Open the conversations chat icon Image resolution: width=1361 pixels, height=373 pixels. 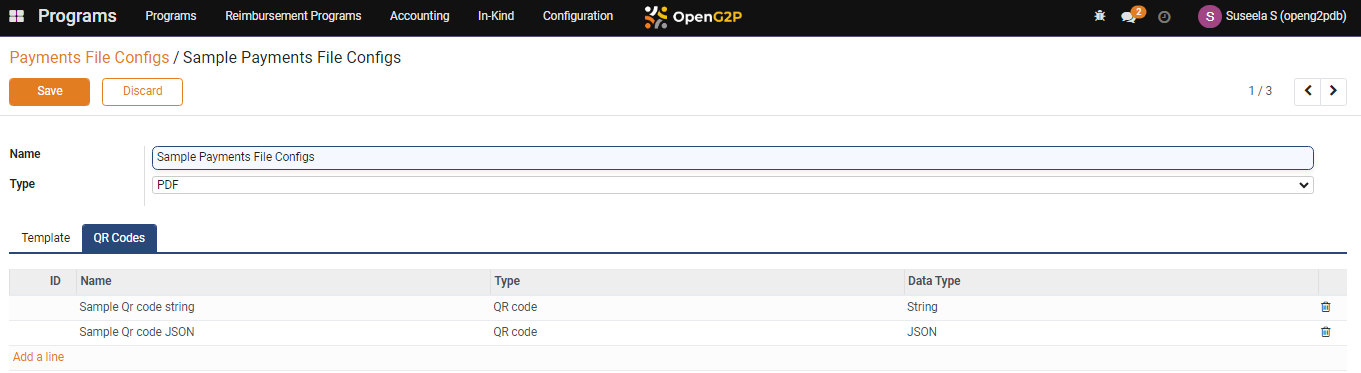pos(1129,16)
